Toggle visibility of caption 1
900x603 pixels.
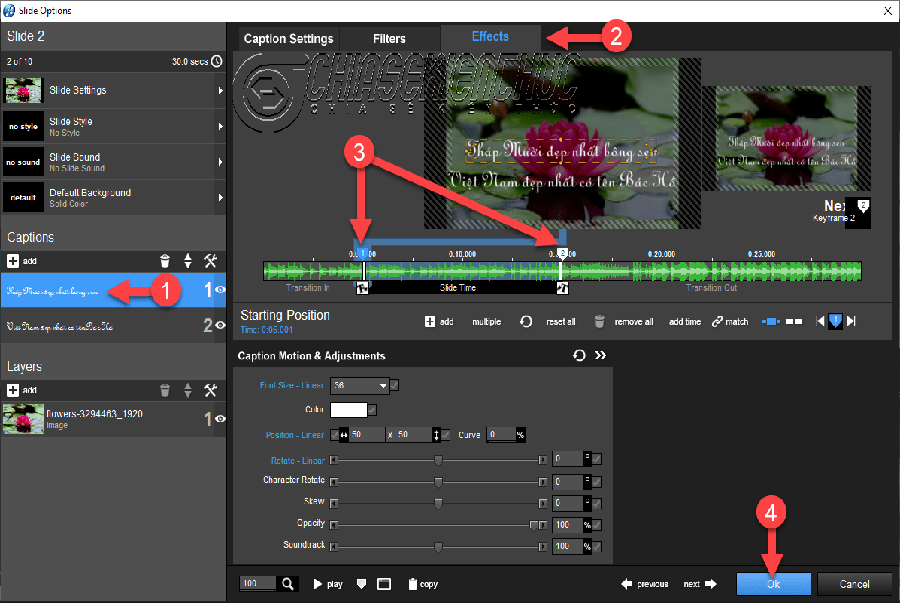pos(220,290)
